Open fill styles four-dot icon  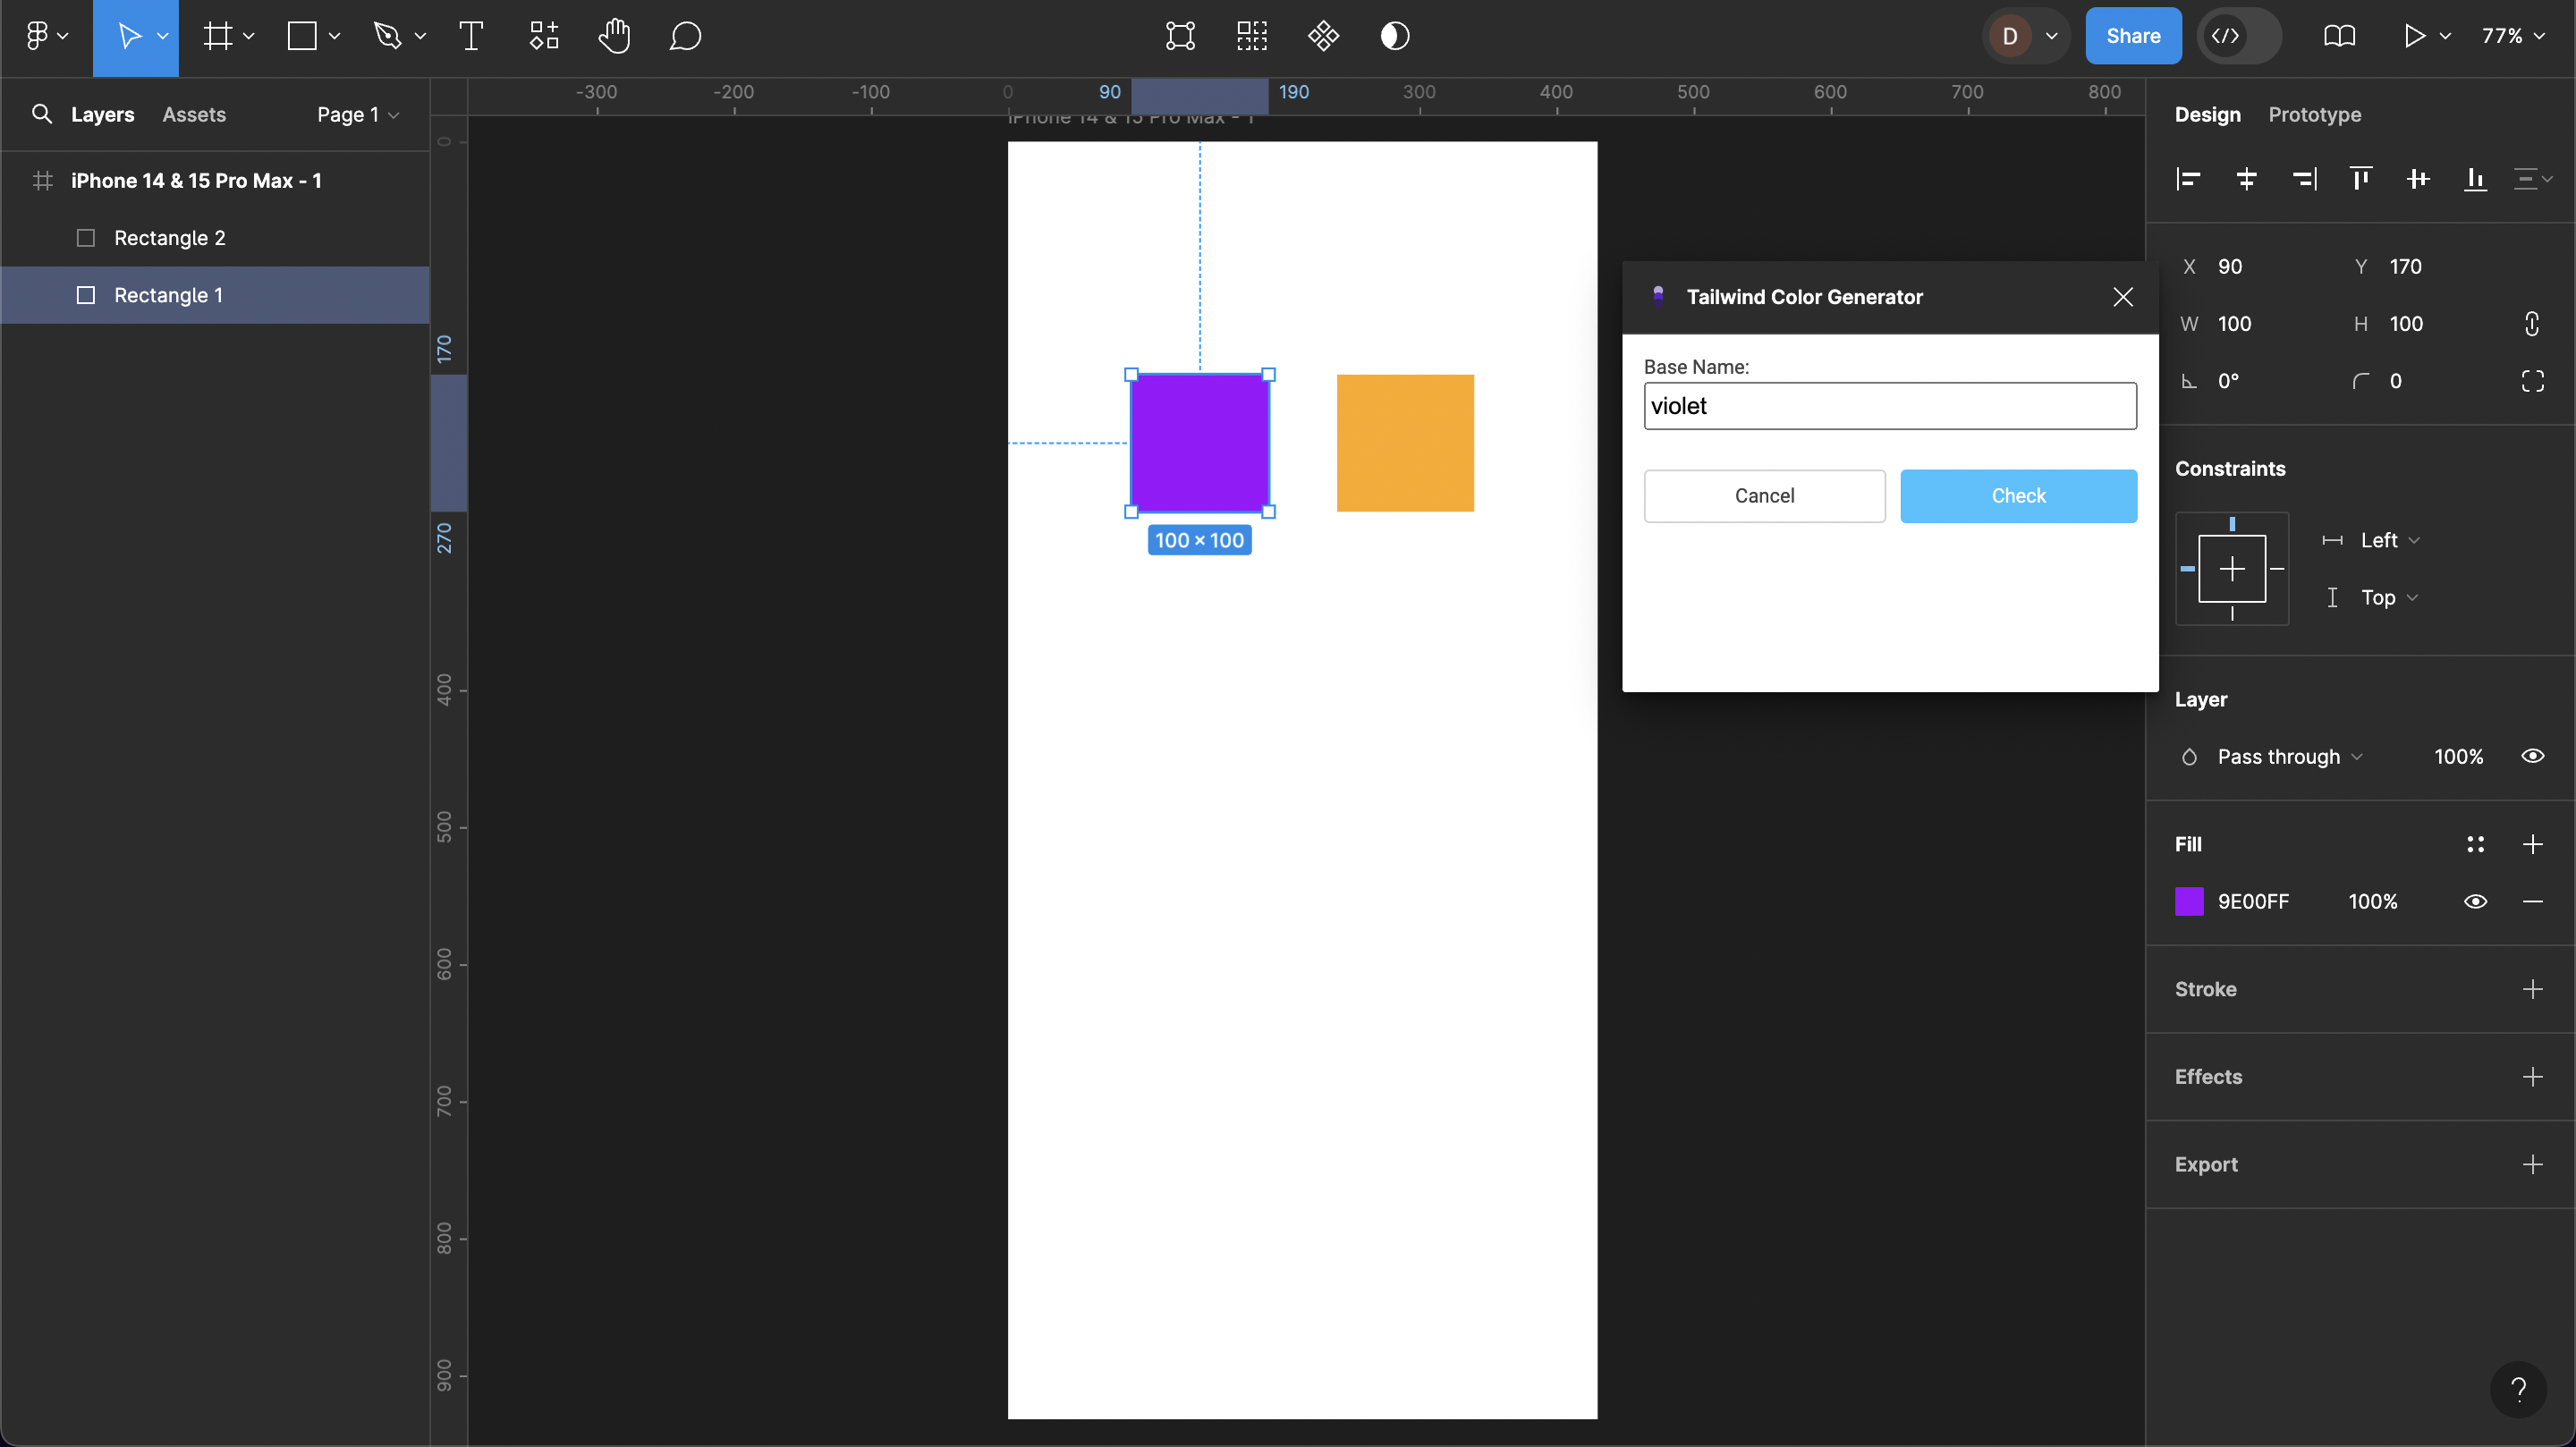2475,844
